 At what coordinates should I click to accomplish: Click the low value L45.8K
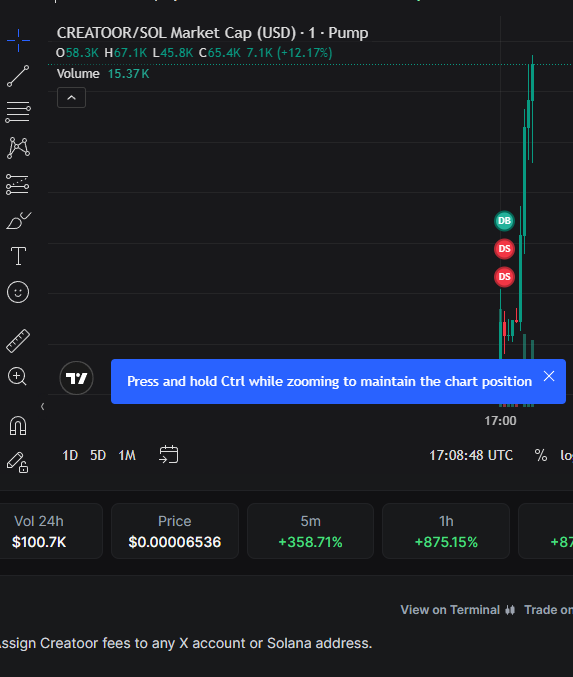tap(173, 53)
